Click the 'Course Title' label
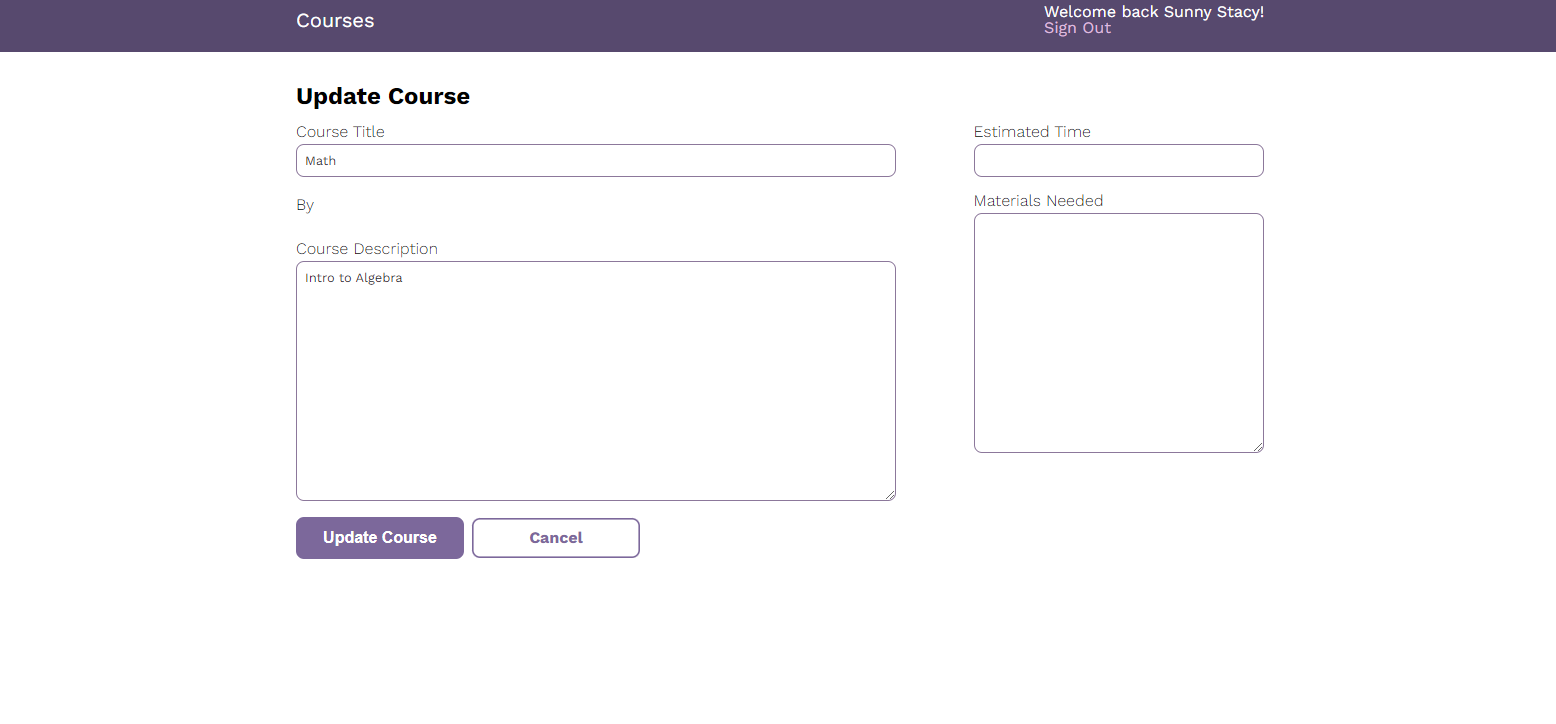 [x=340, y=132]
